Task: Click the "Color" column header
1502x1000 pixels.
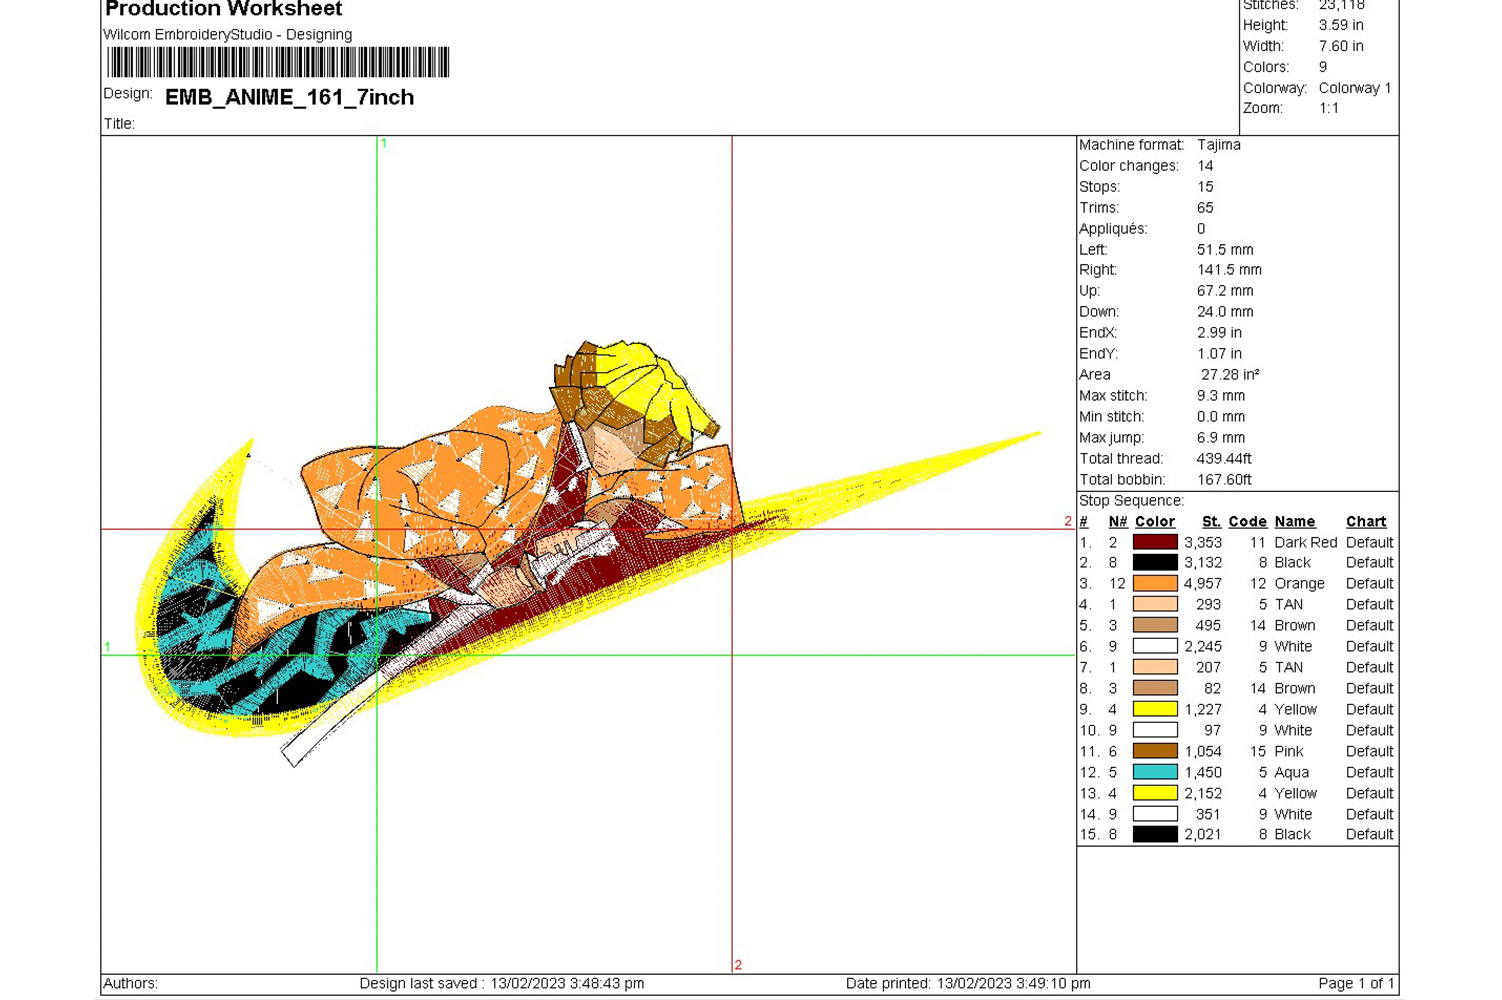Action: (1155, 522)
